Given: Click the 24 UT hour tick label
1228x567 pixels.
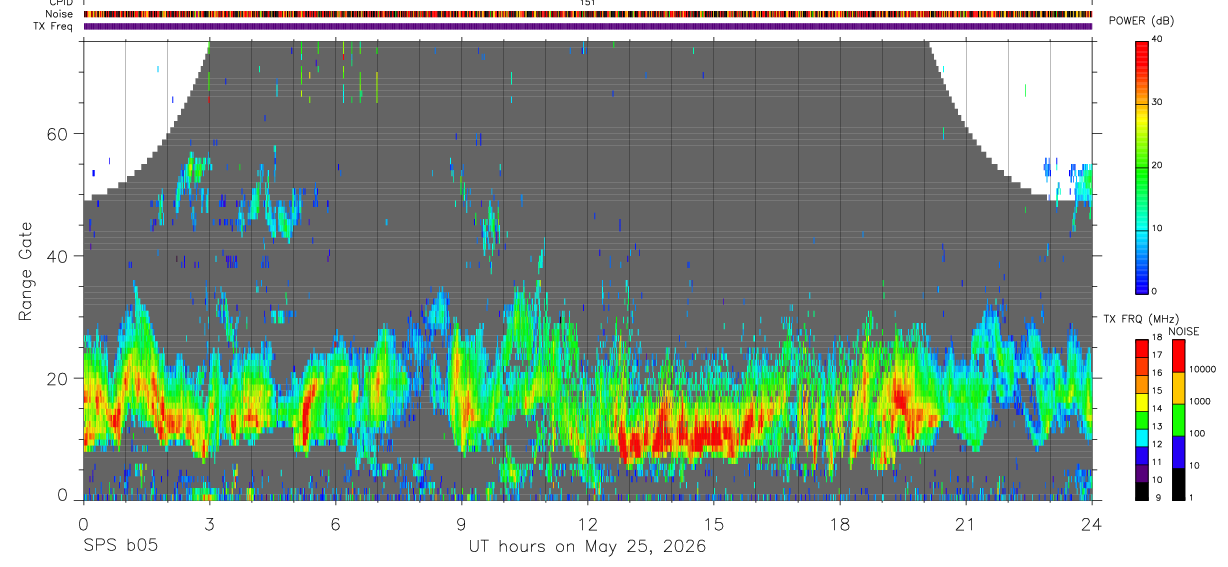Looking at the screenshot, I should [x=1092, y=524].
